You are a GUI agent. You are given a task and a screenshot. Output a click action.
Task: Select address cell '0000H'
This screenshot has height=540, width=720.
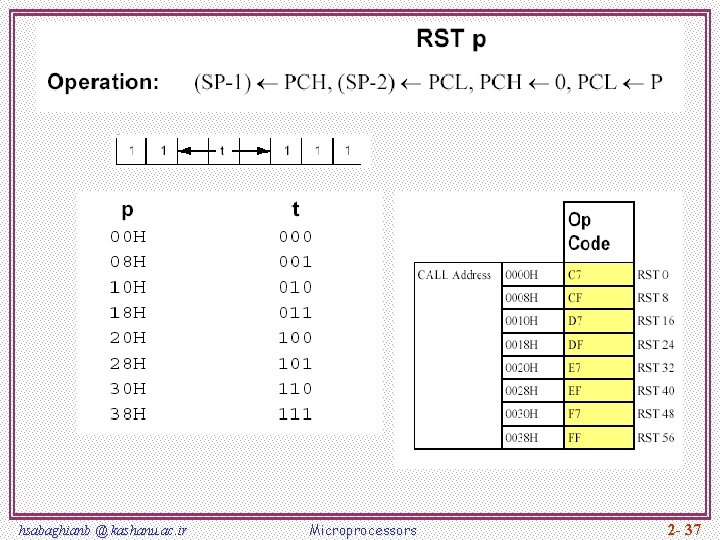[x=533, y=275]
